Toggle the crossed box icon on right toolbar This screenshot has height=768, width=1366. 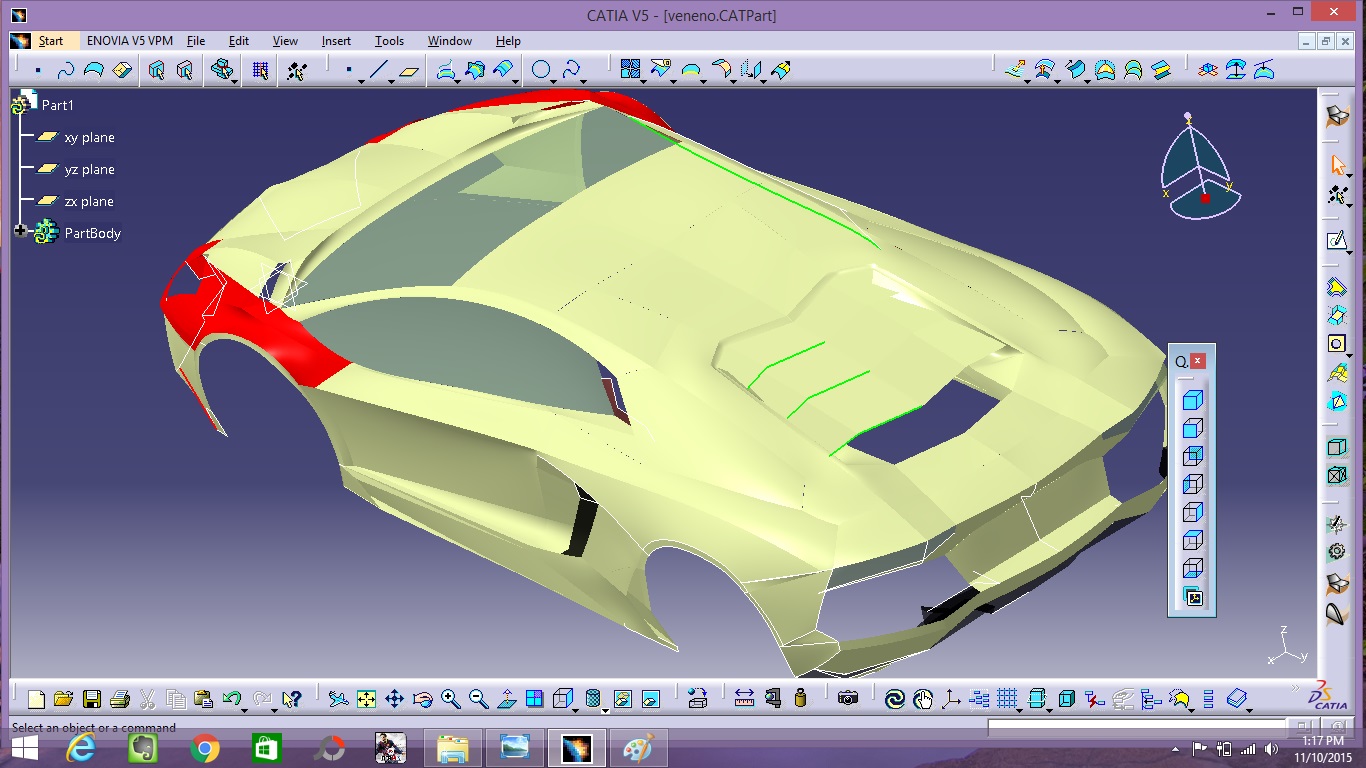click(x=1337, y=475)
